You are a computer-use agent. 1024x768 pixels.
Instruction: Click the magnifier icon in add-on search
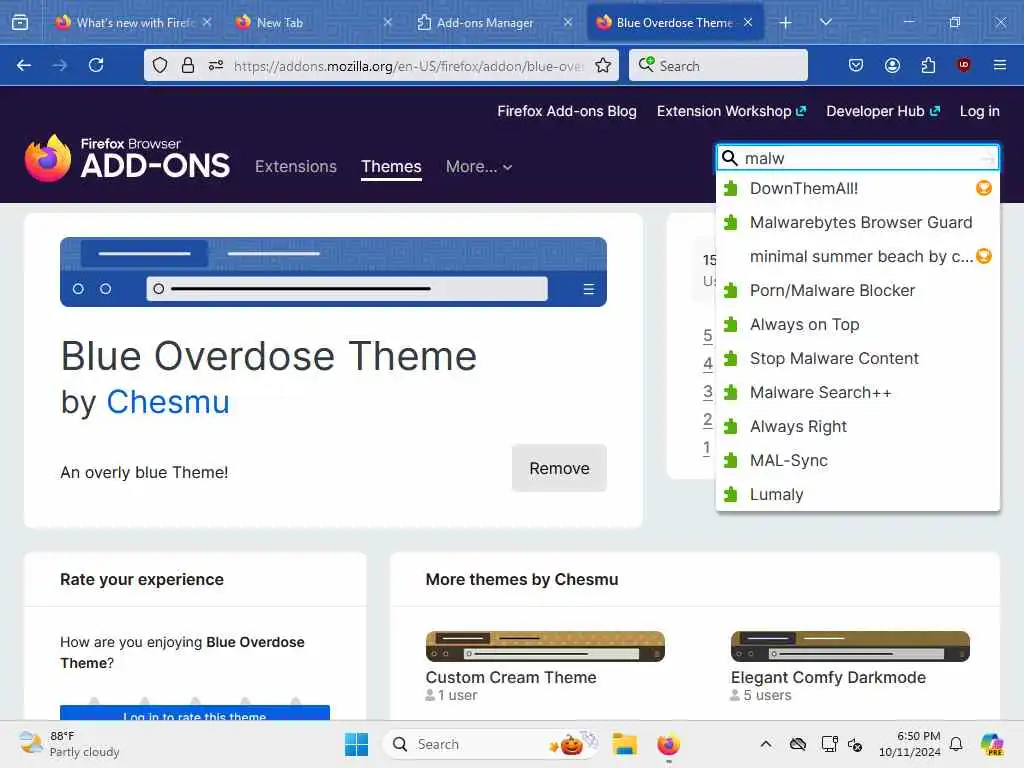[x=729, y=158]
